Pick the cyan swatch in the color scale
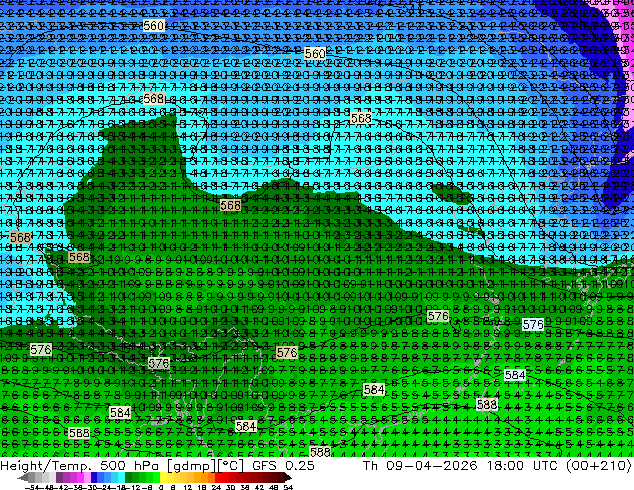The image size is (634, 490). click(121, 477)
